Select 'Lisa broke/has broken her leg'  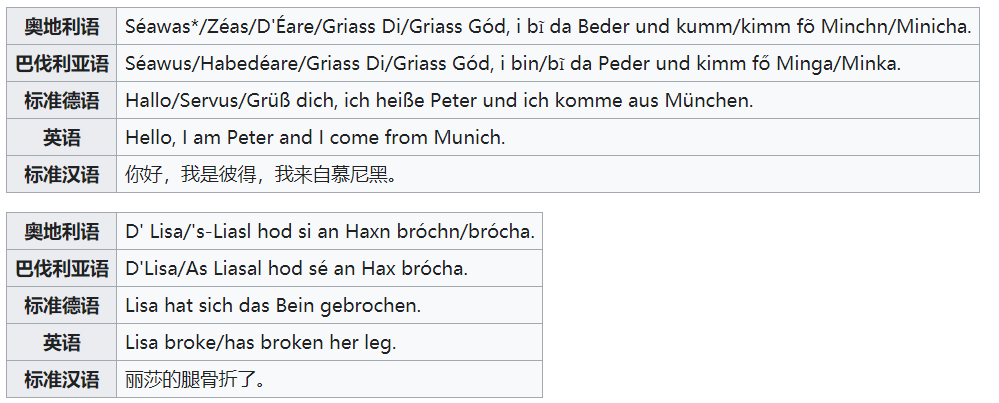pos(261,342)
